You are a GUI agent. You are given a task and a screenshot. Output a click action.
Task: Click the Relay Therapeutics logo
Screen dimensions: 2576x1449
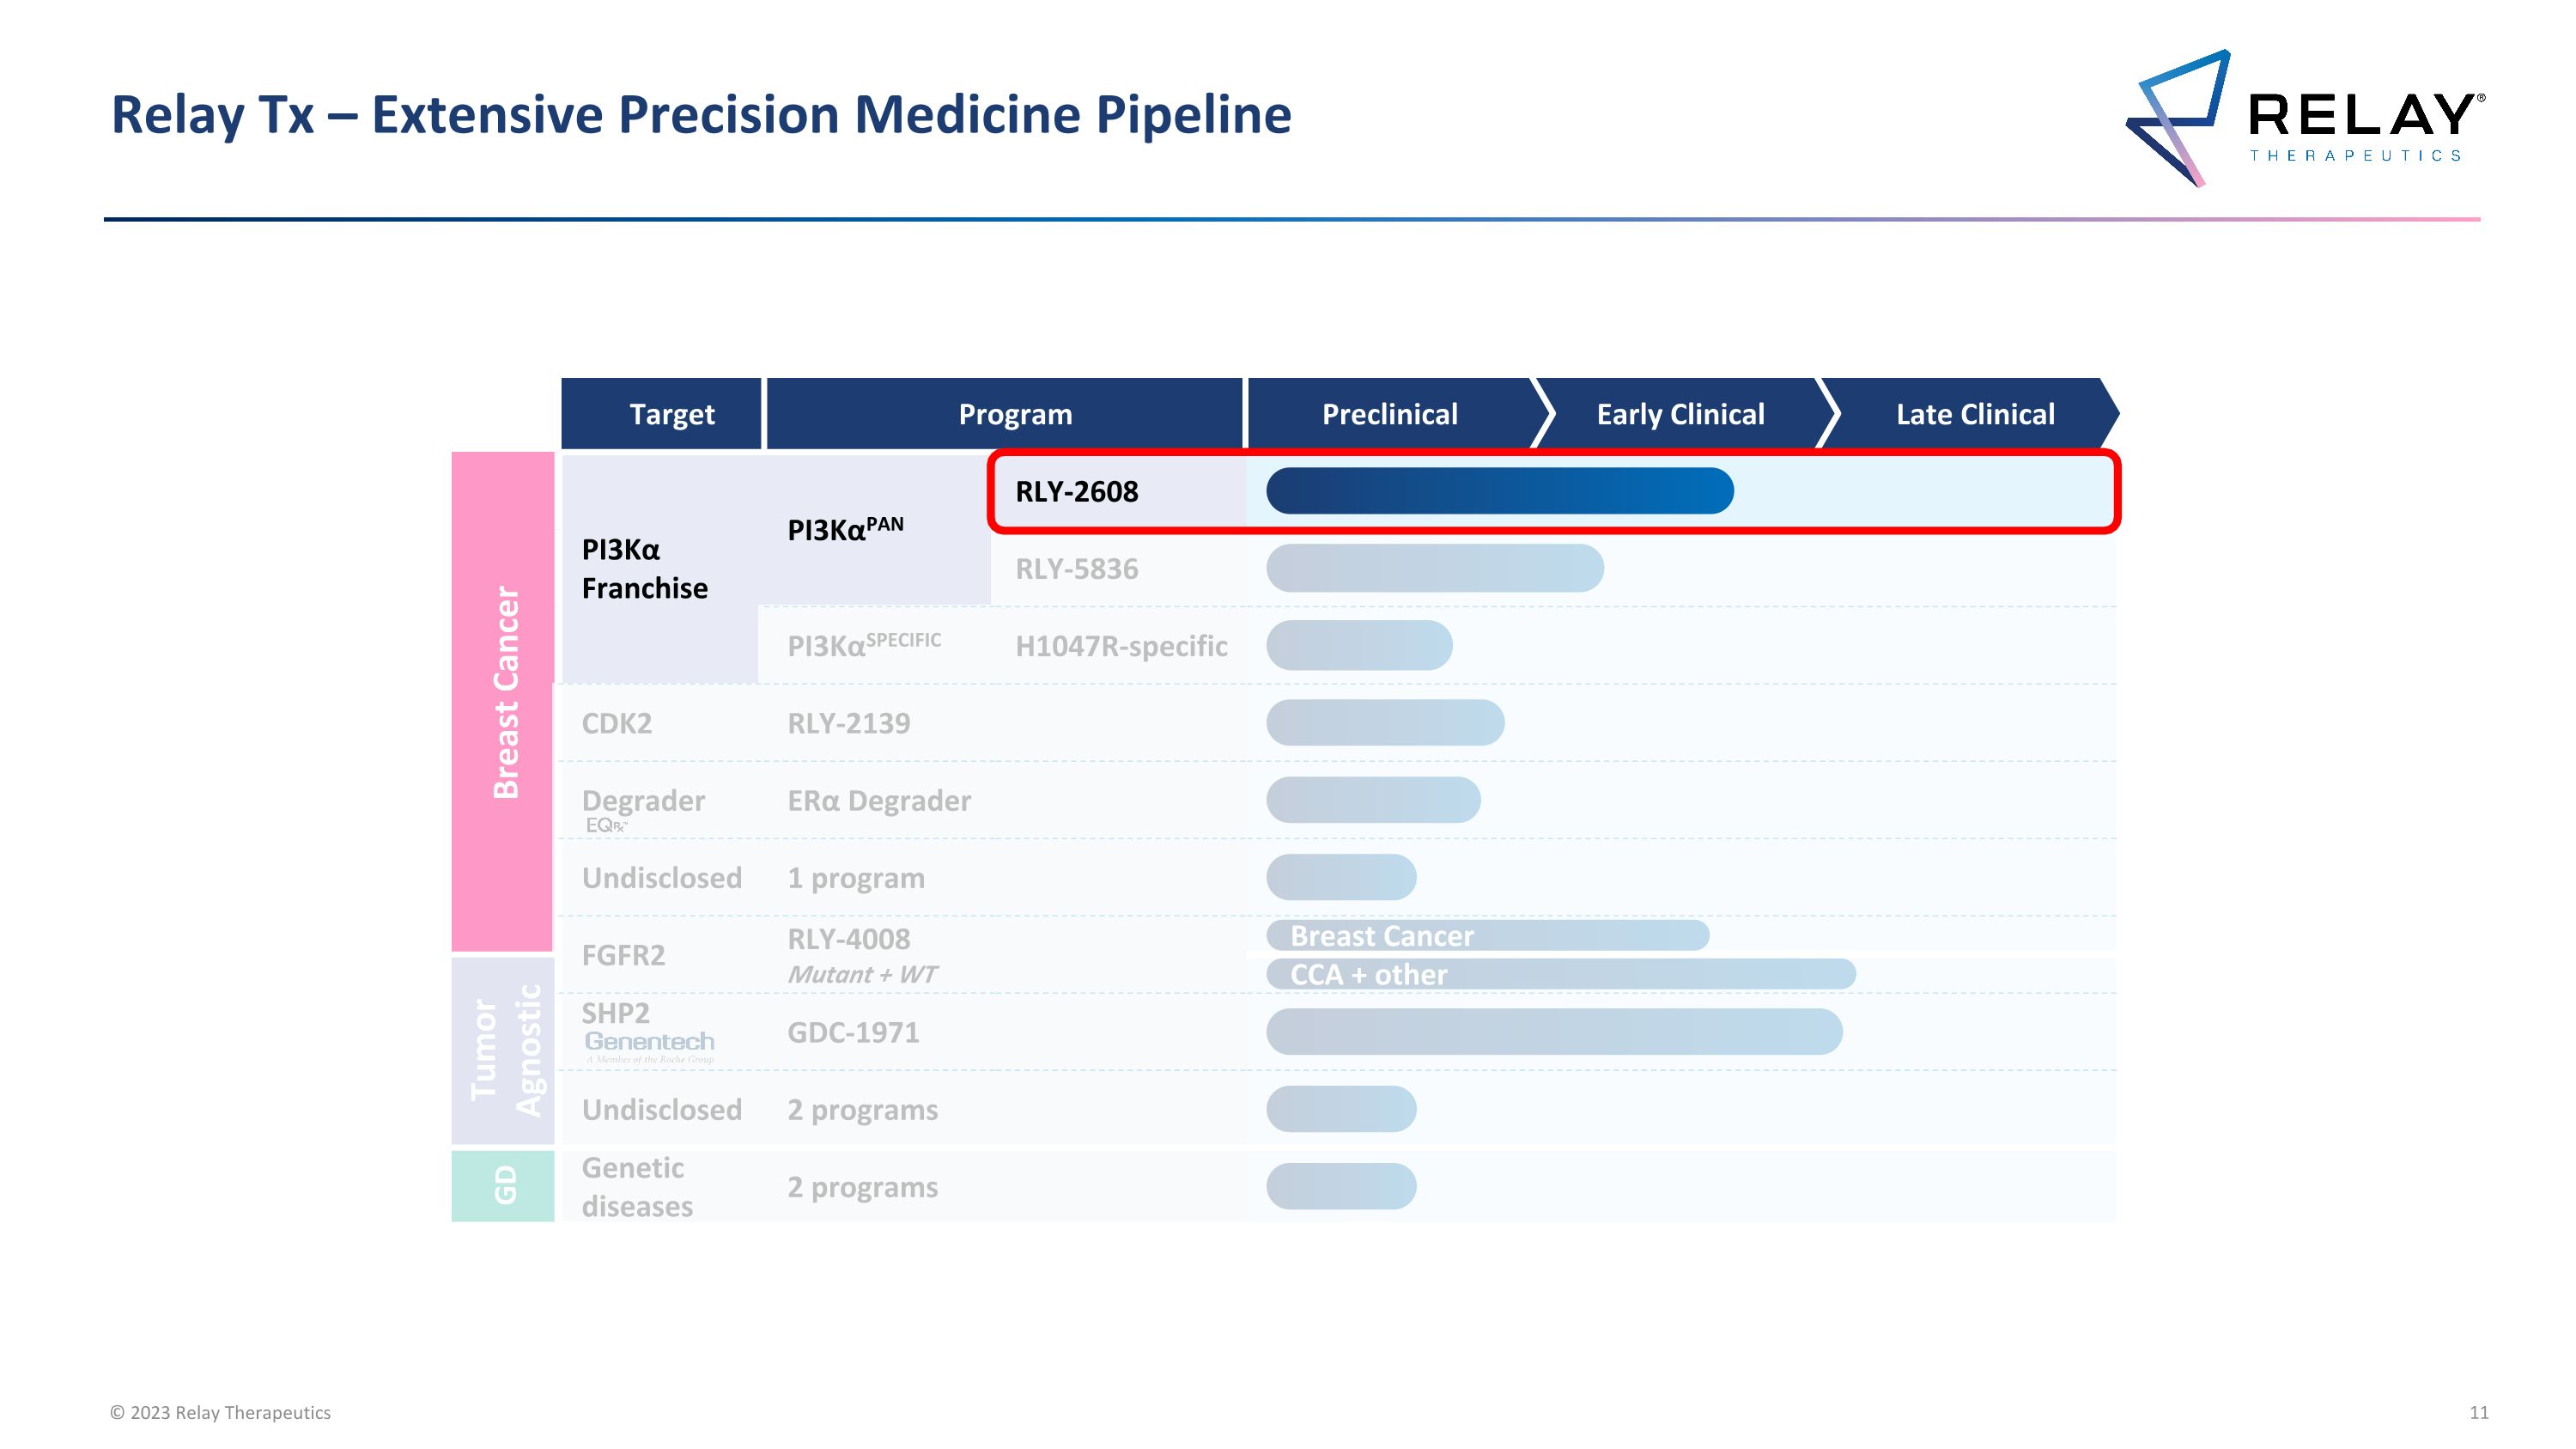pos(2304,118)
